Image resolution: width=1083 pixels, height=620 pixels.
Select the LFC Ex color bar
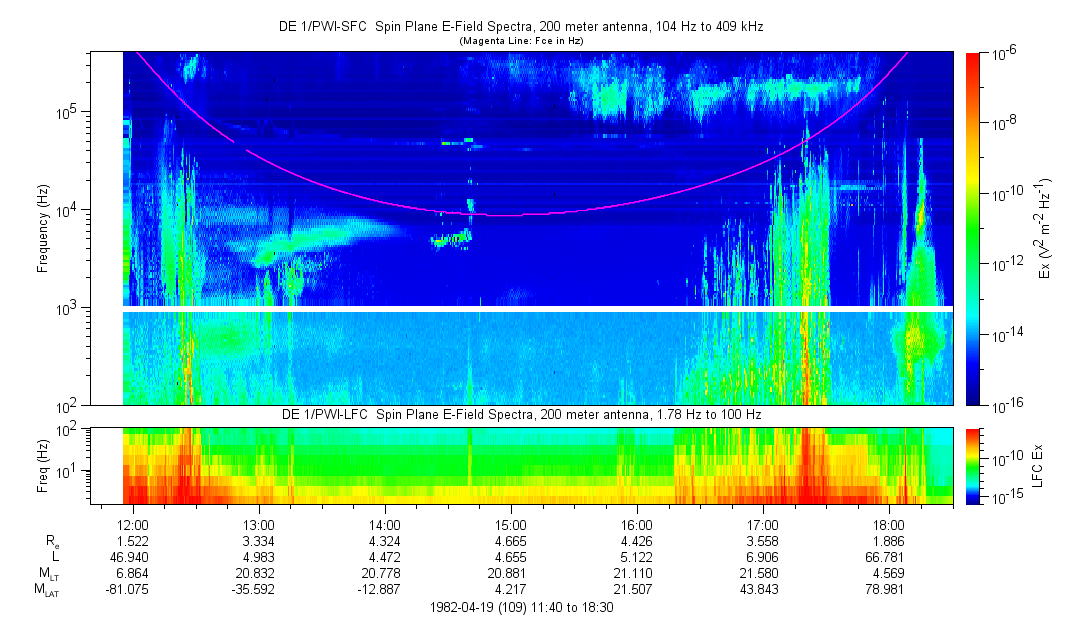click(x=973, y=466)
